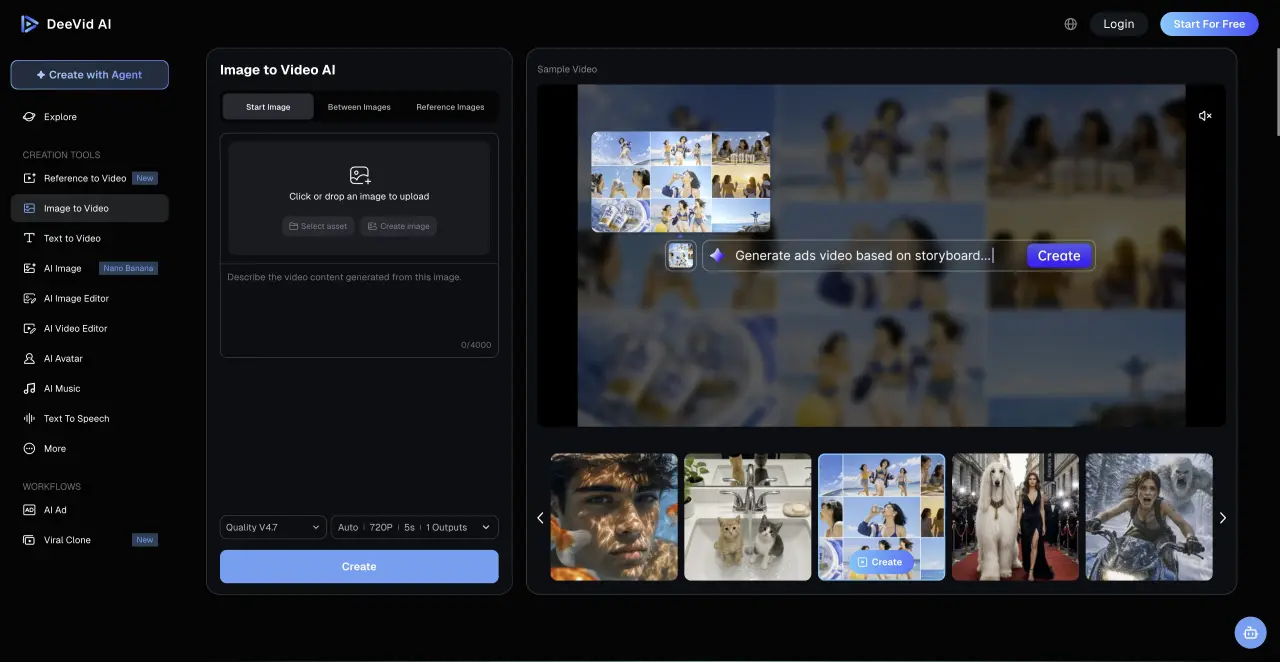The height and width of the screenshot is (662, 1280).
Task: Switch to the Between Images tab
Action: point(359,107)
